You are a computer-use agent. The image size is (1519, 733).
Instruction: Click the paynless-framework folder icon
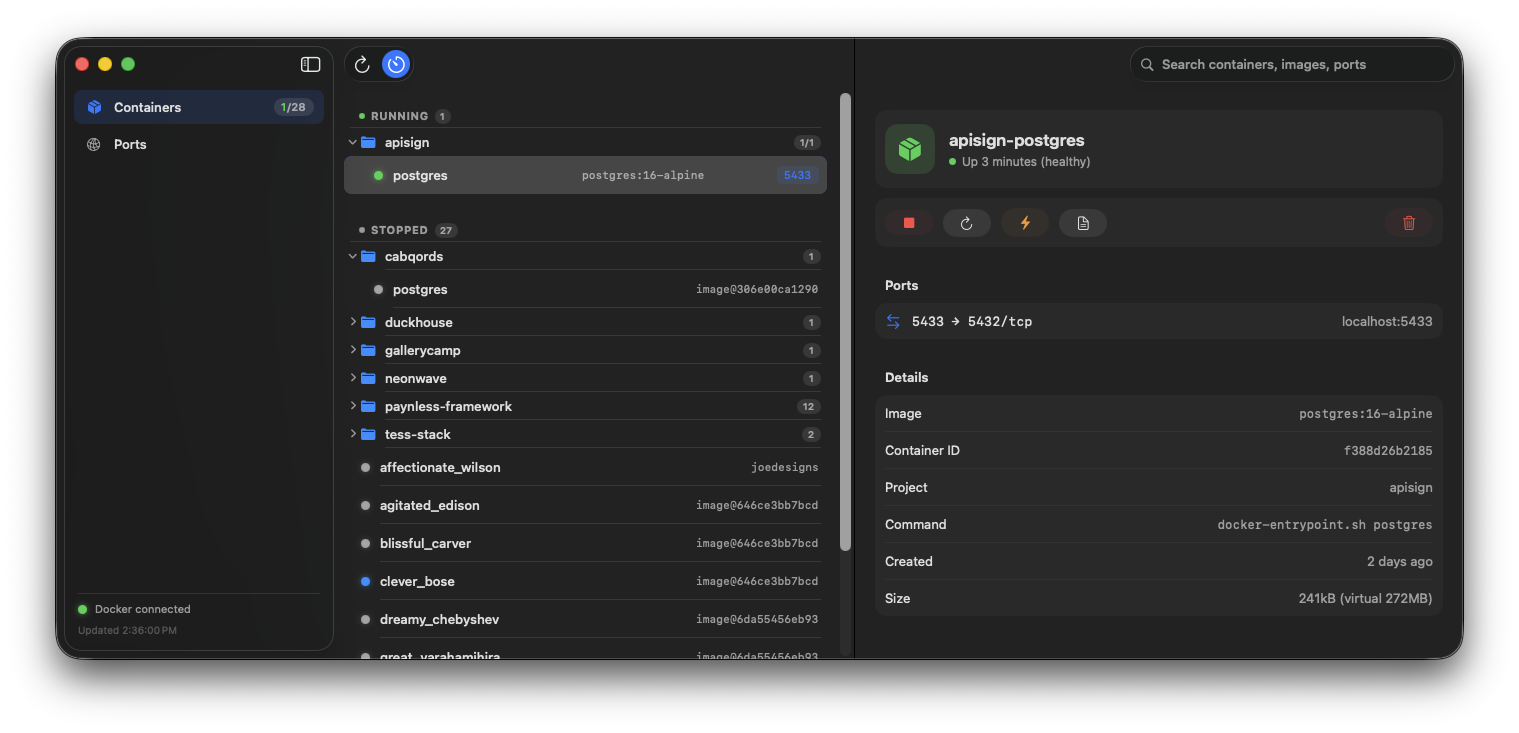tap(368, 406)
